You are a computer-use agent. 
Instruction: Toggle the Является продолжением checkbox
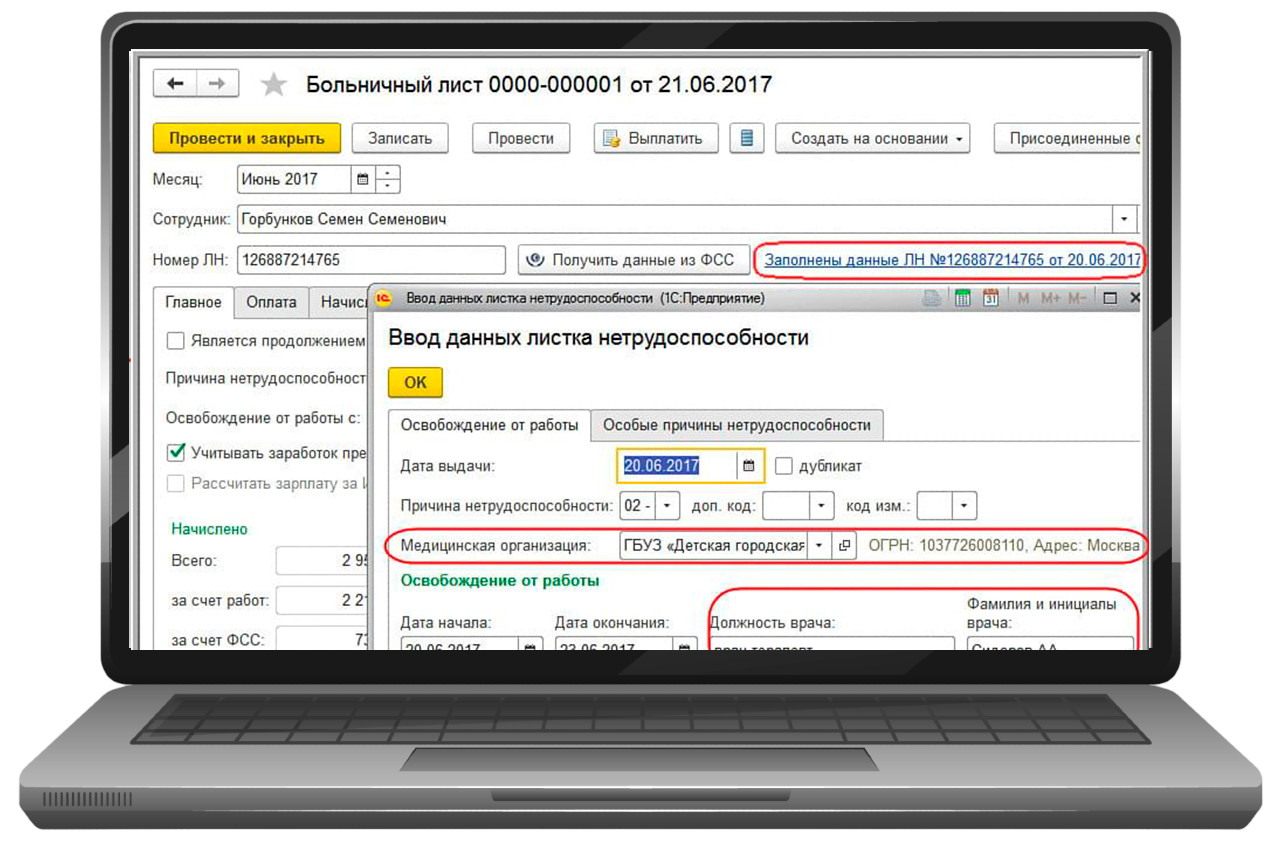click(176, 341)
